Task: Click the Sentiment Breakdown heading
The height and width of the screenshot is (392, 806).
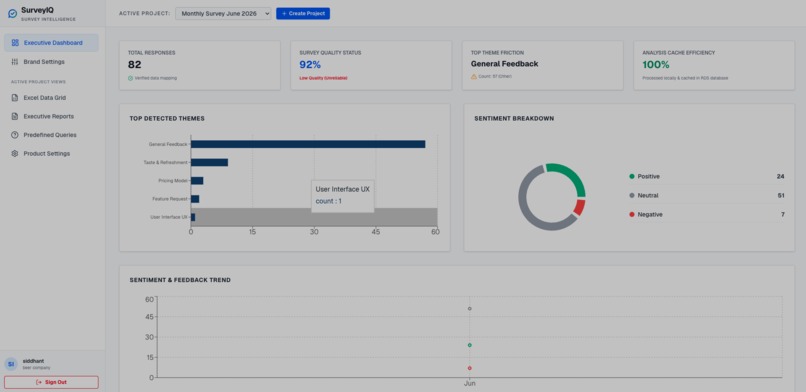Action: click(x=514, y=119)
